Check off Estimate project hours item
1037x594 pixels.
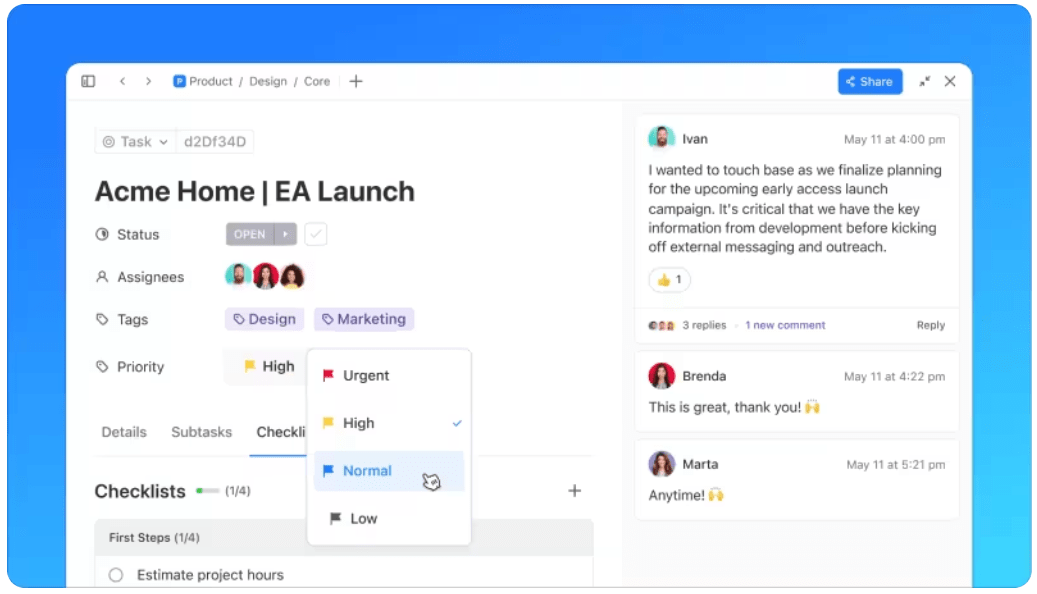click(x=116, y=575)
